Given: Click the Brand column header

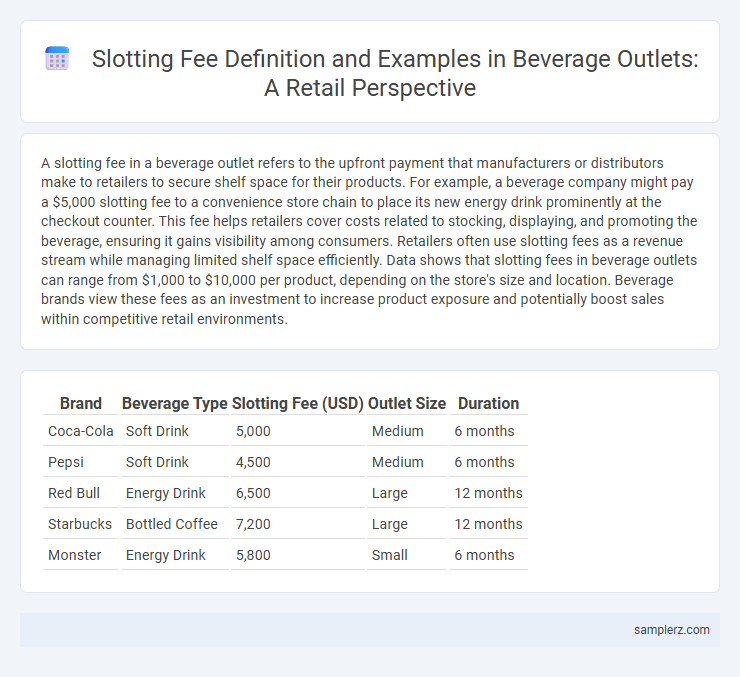Looking at the screenshot, I should (x=81, y=403).
